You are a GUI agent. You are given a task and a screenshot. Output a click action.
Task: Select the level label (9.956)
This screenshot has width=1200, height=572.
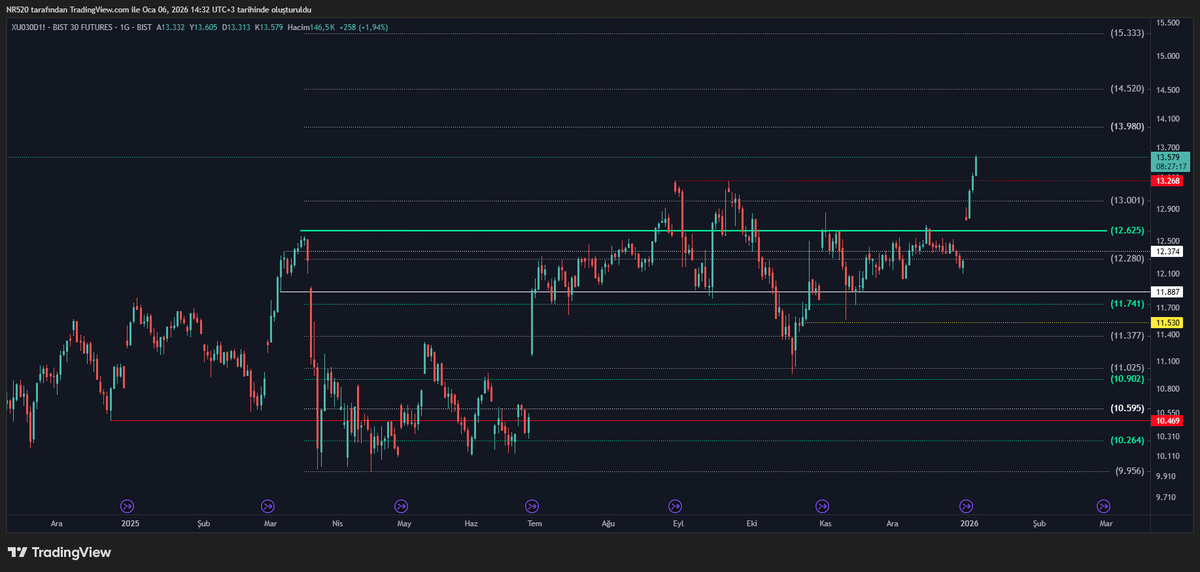(1129, 471)
